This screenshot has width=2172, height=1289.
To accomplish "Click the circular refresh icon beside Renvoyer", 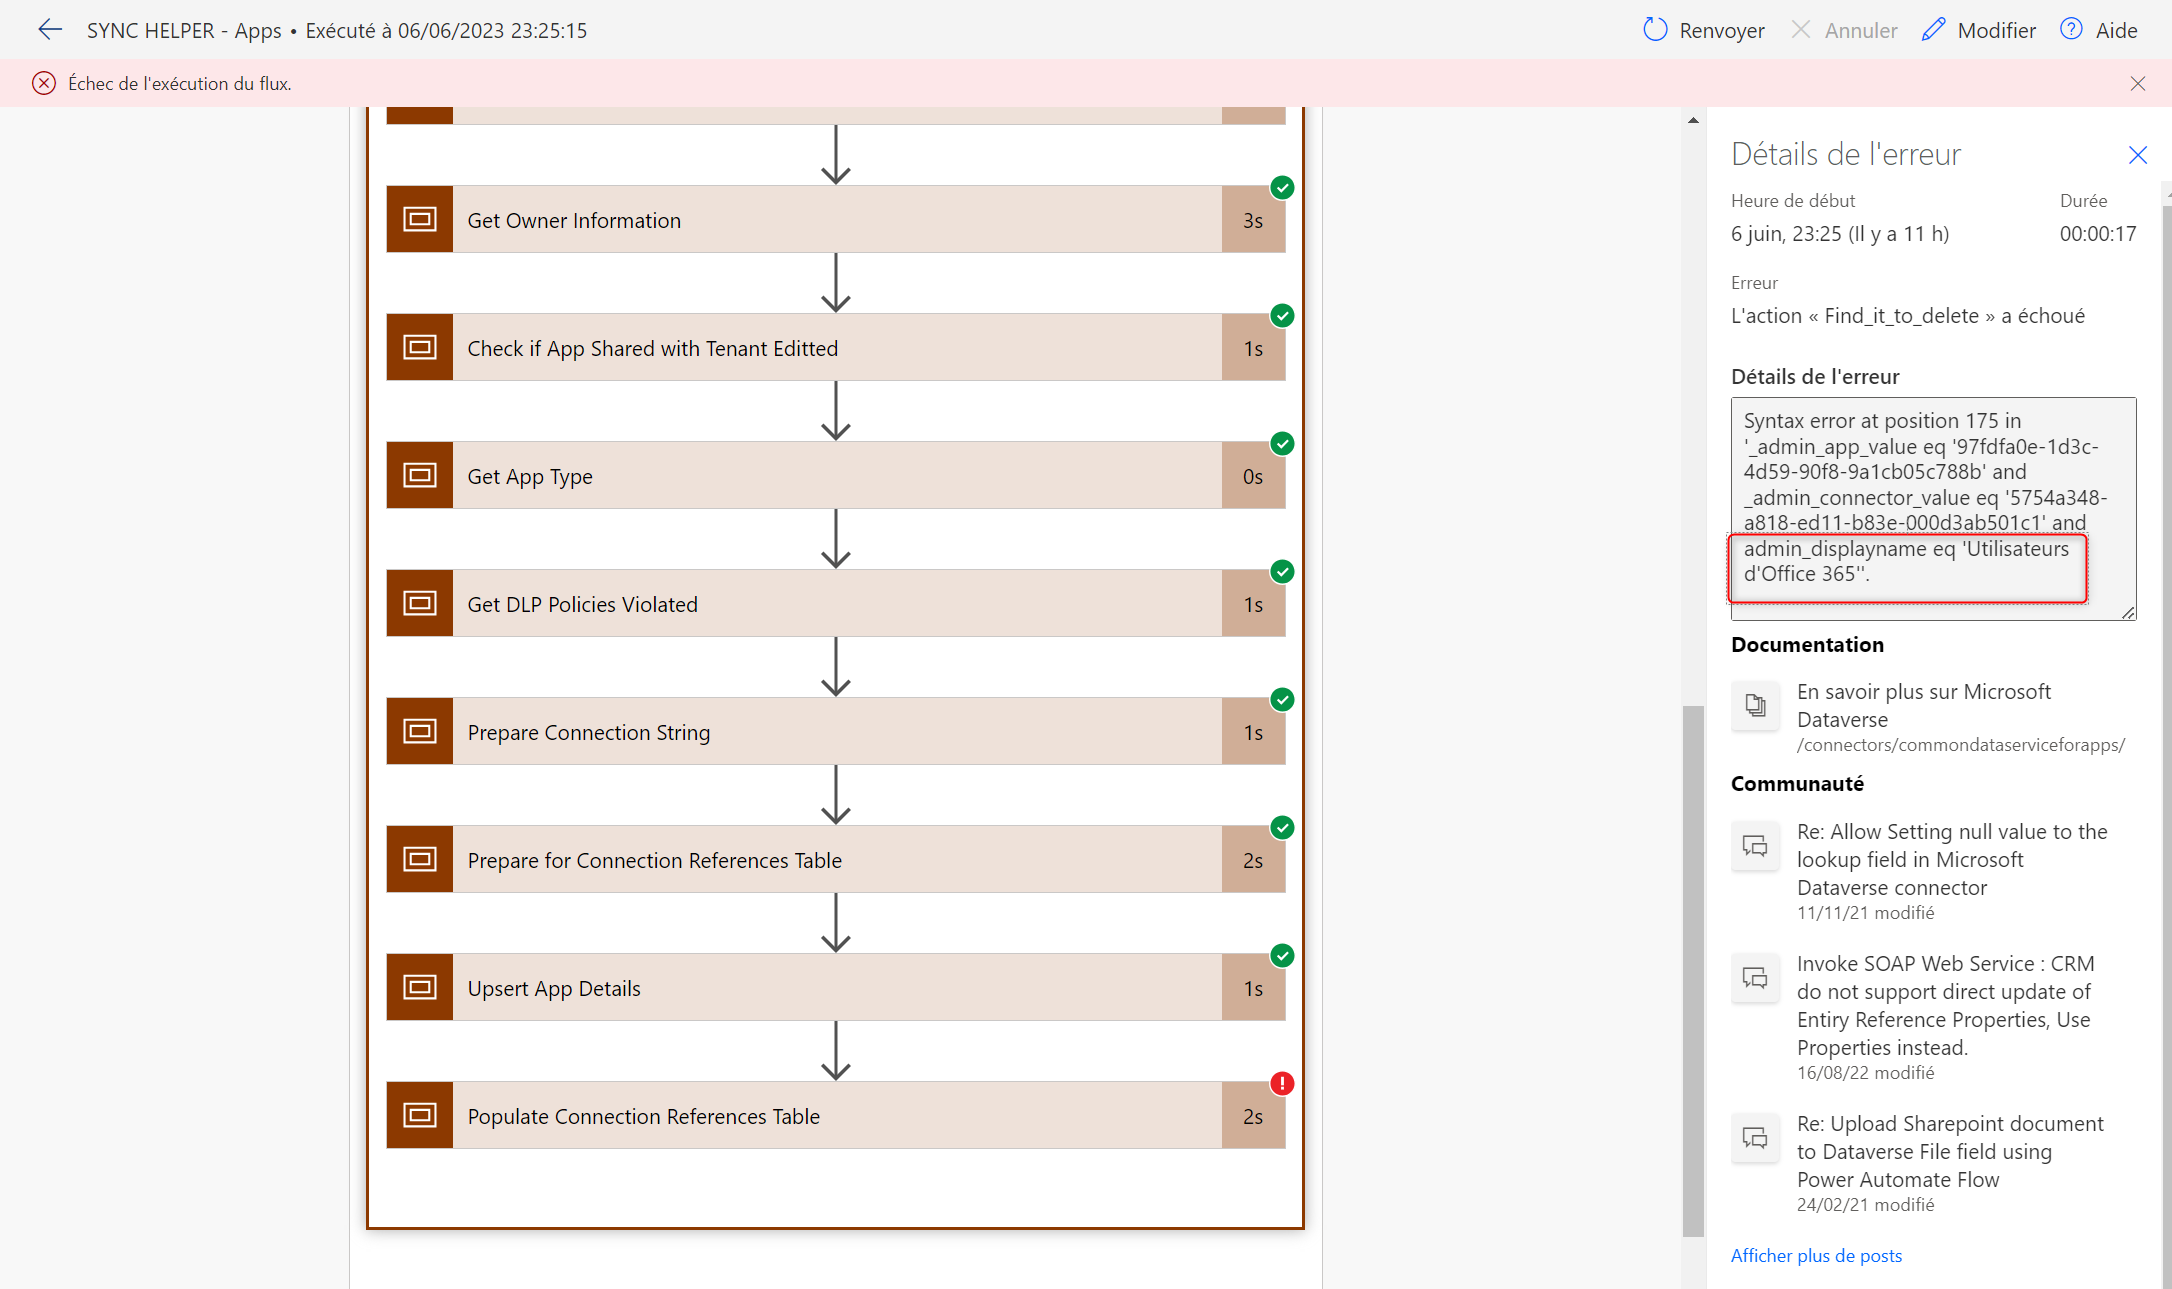I will [1655, 29].
